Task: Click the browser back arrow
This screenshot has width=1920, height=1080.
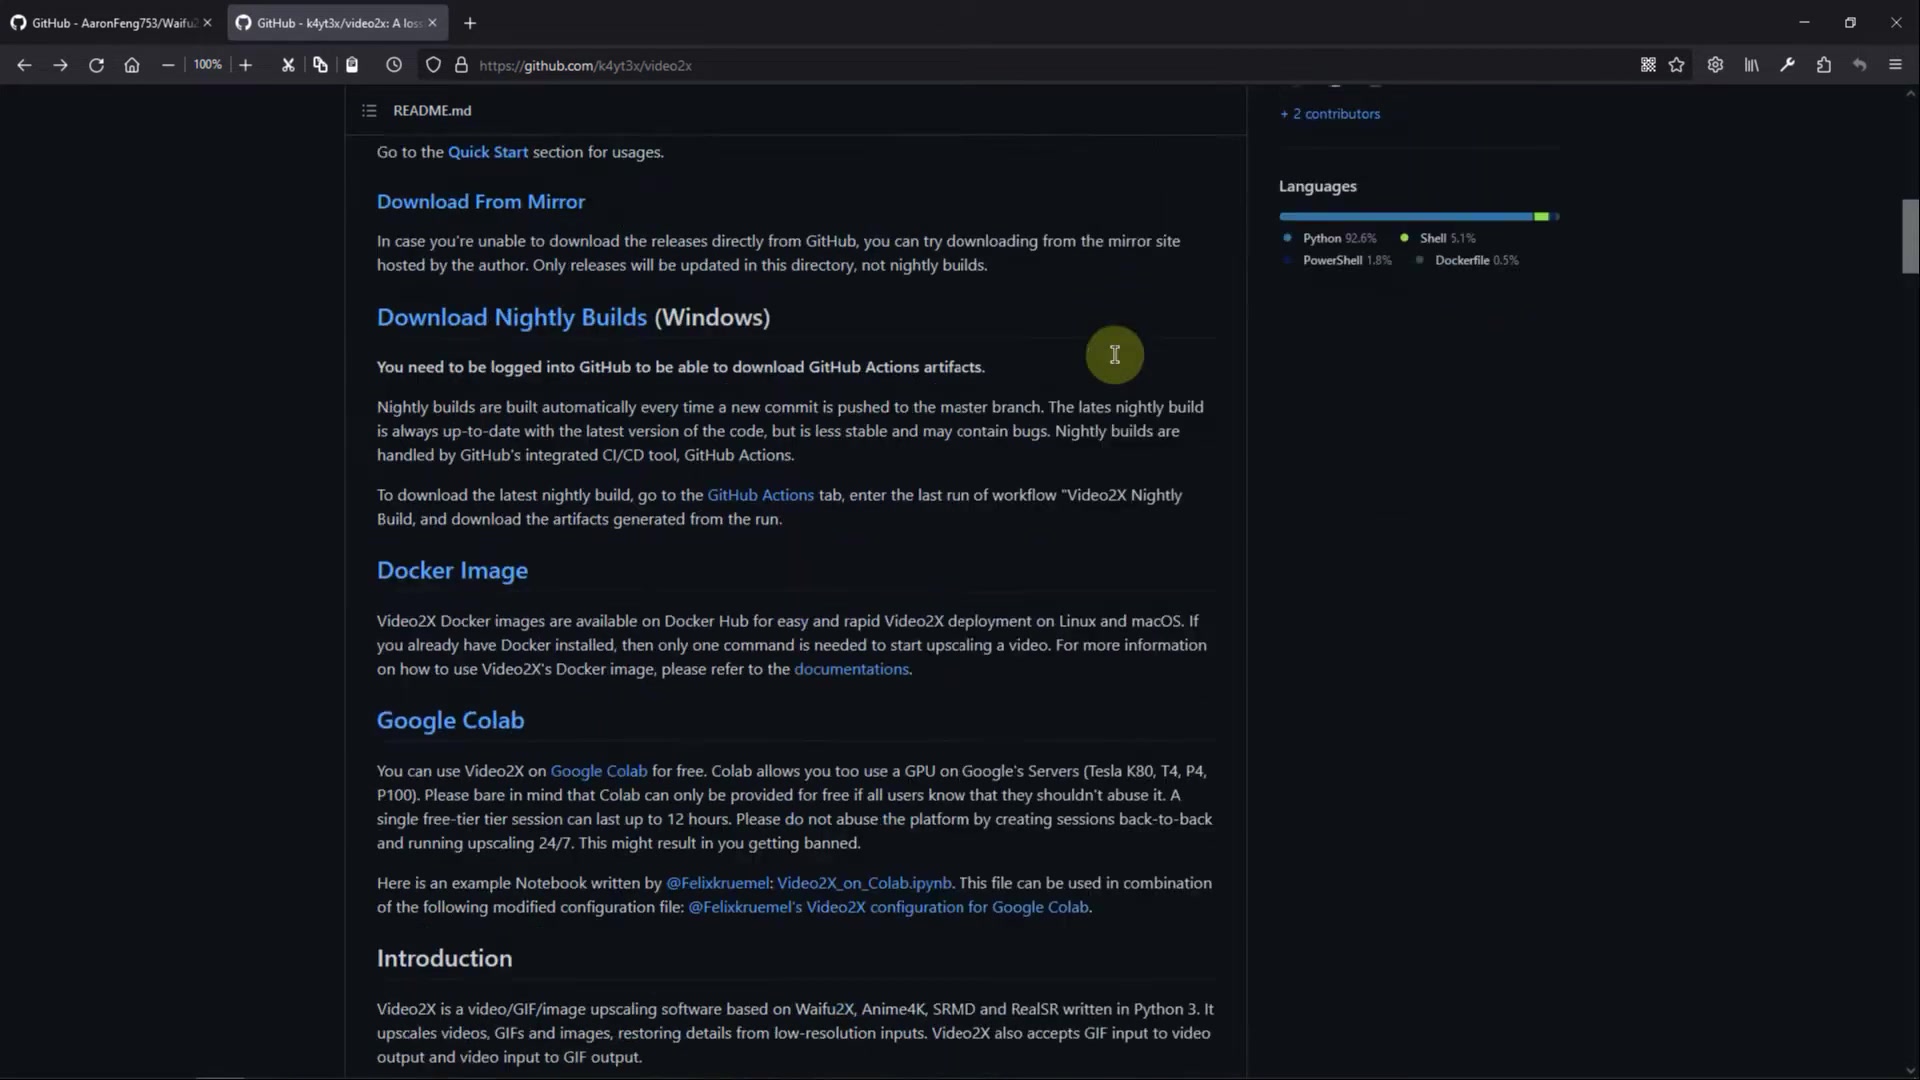Action: [x=24, y=65]
